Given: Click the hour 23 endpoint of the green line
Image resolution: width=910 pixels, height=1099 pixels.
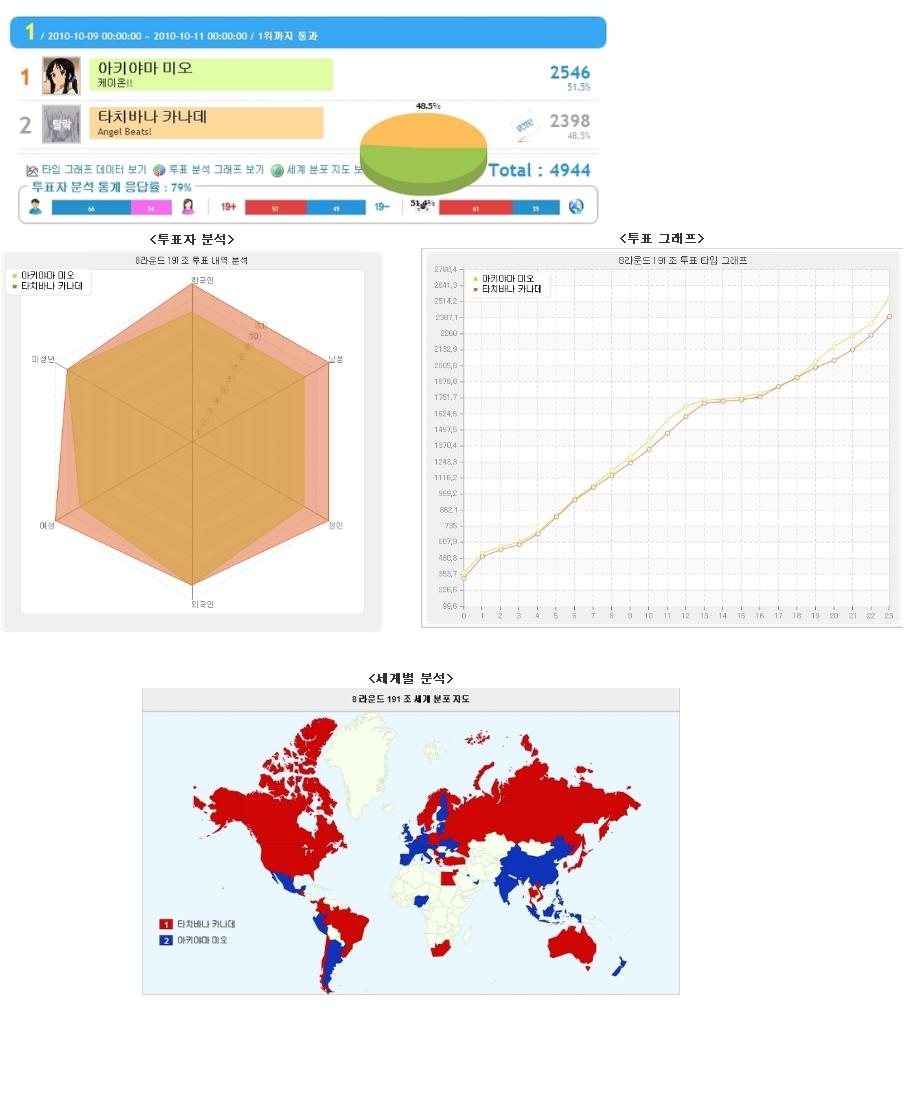Looking at the screenshot, I should click(x=890, y=298).
